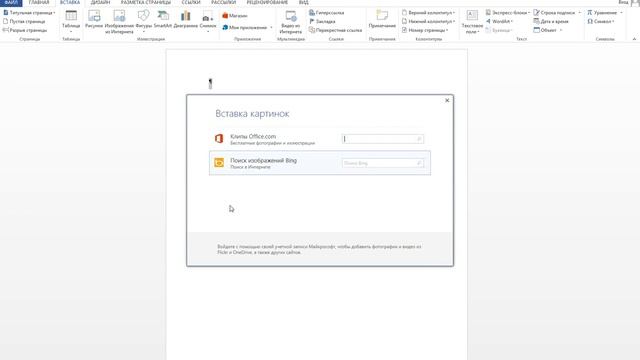Click the Текстовое поле (Text box) icon
The width and height of the screenshot is (640, 360).
pos(472,22)
